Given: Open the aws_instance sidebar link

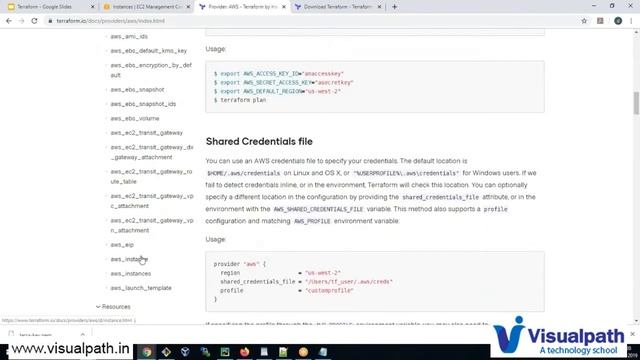Looking at the screenshot, I should 129,259.
